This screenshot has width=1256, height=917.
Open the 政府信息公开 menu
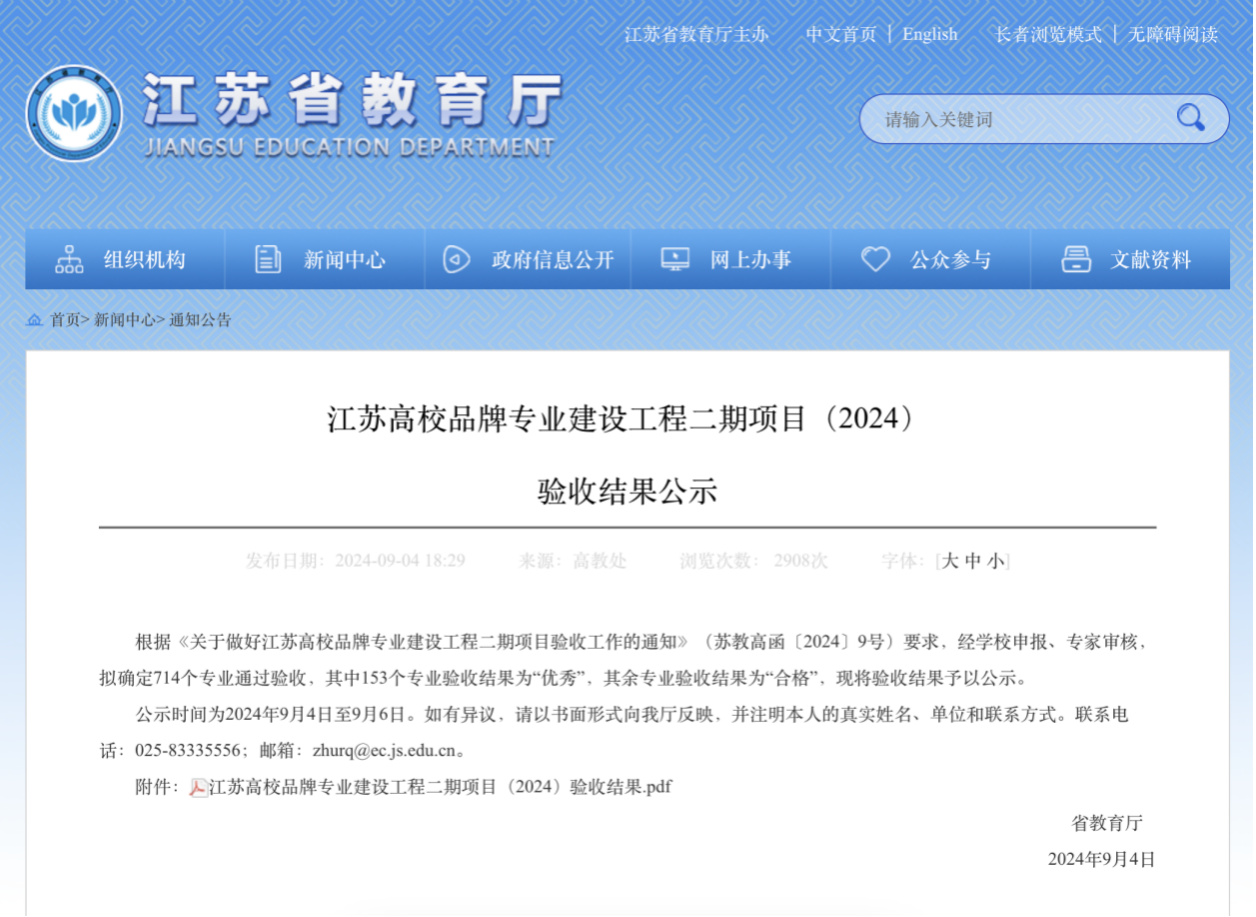coord(552,260)
